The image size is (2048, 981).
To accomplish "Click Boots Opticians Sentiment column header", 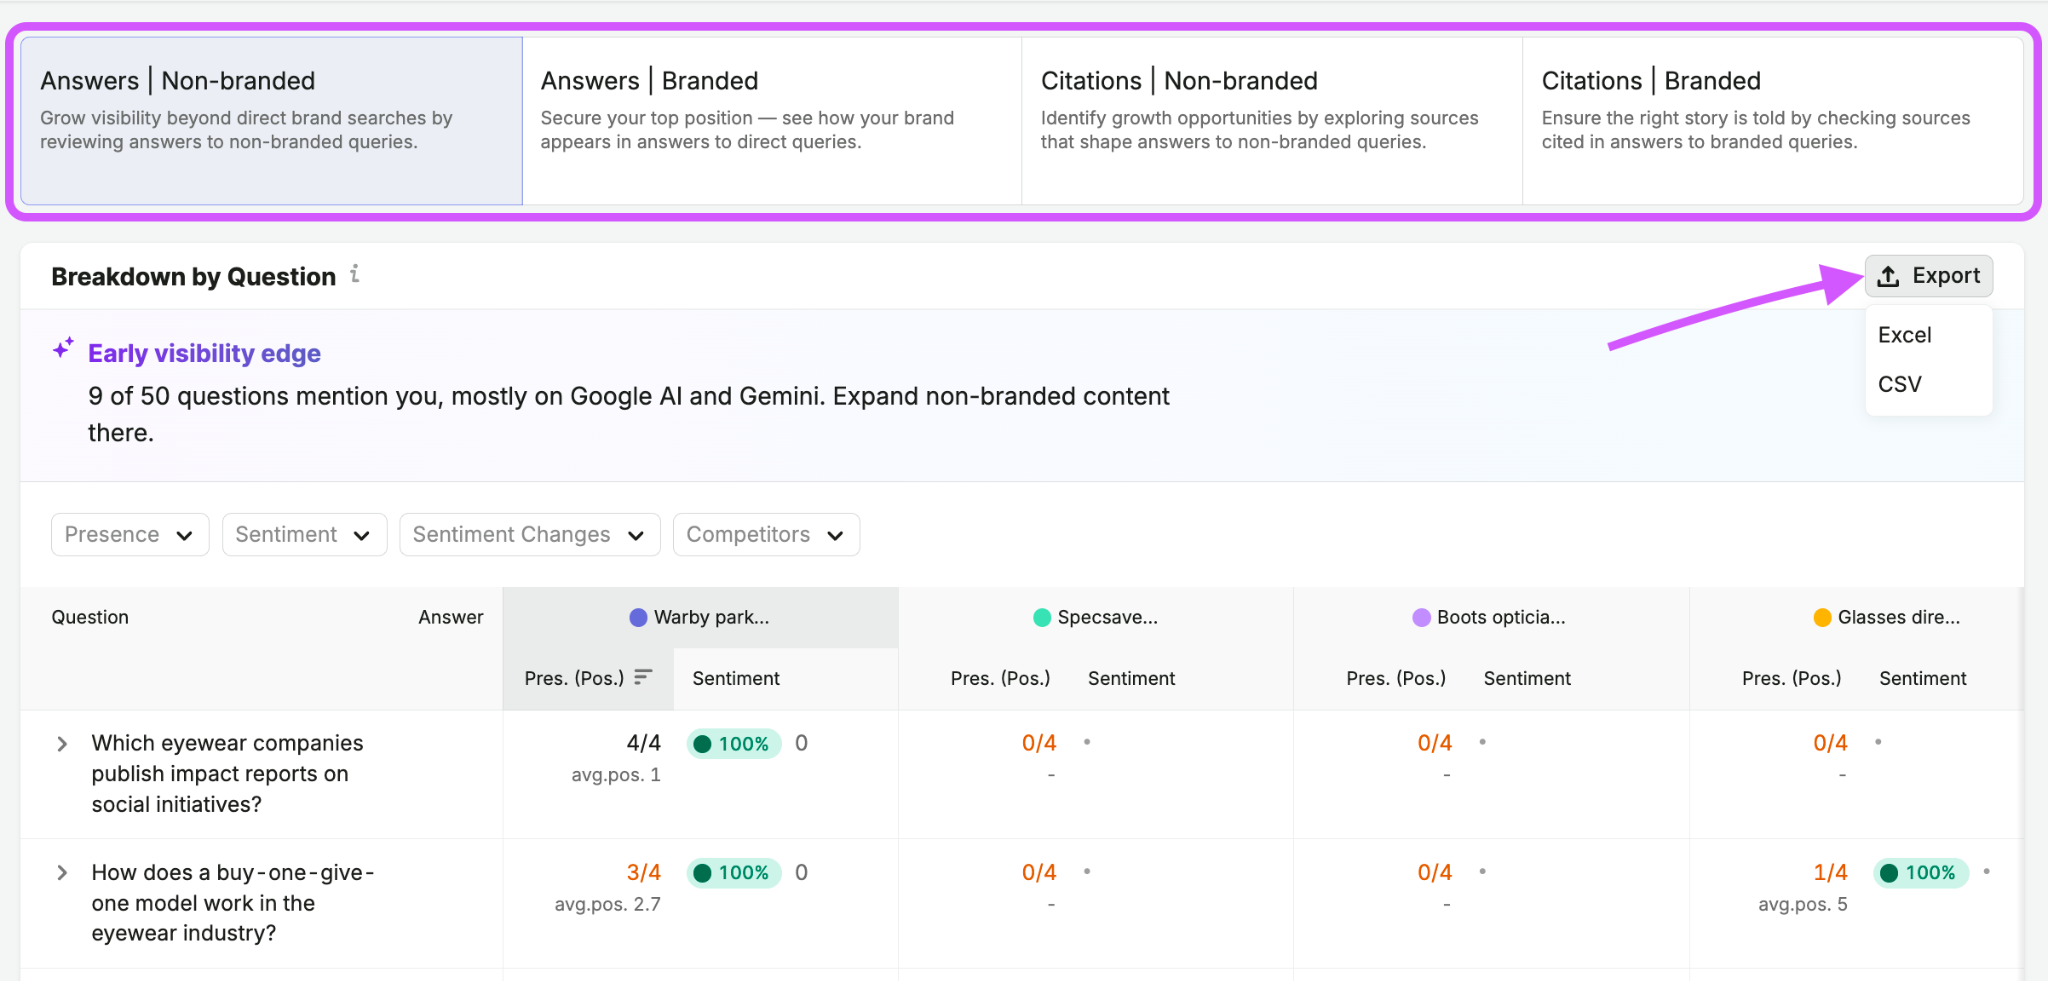I will [1527, 679].
